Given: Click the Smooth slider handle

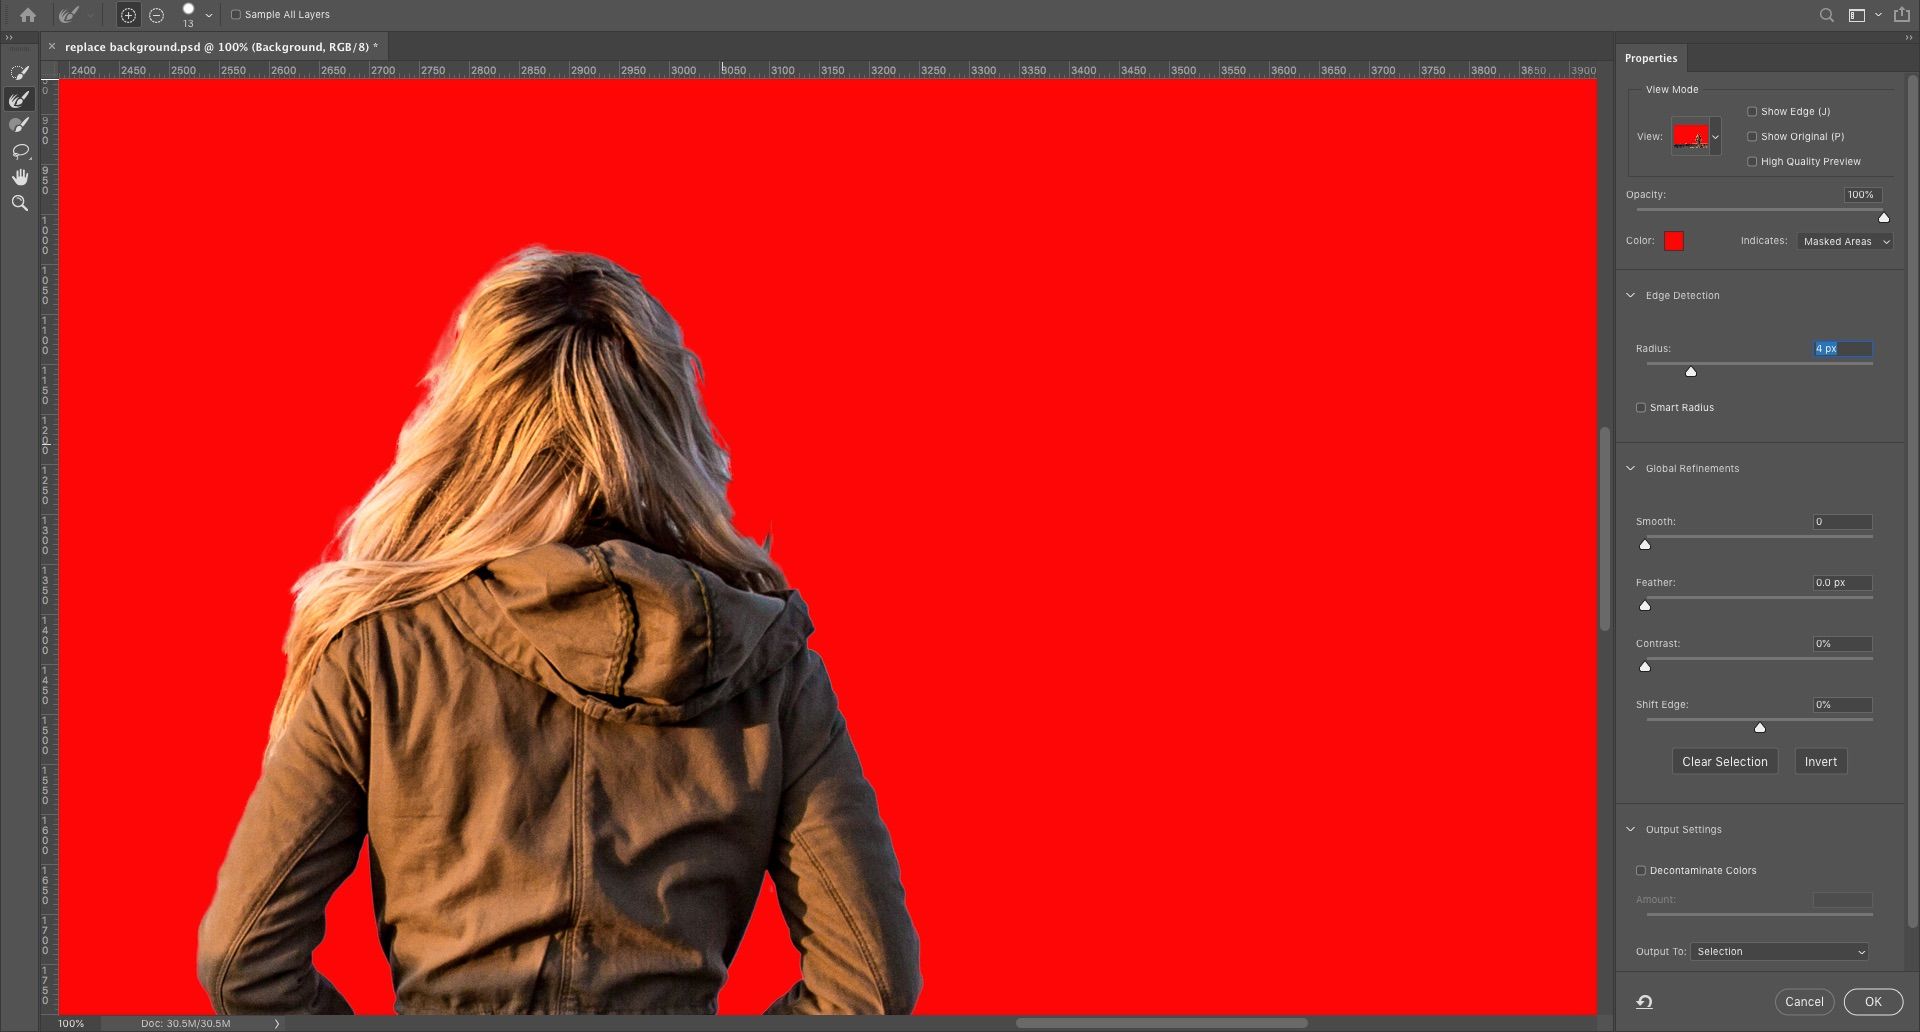Looking at the screenshot, I should 1645,545.
